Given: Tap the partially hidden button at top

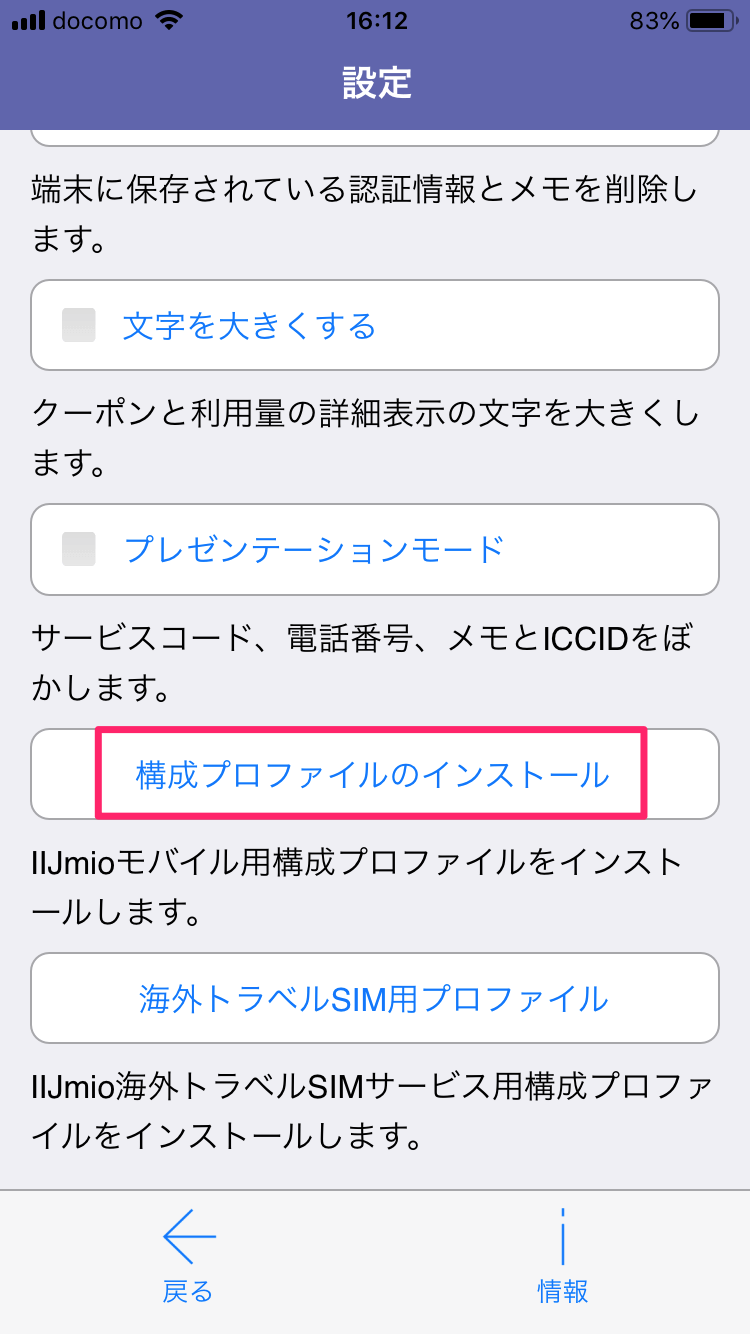Looking at the screenshot, I should tap(374, 136).
